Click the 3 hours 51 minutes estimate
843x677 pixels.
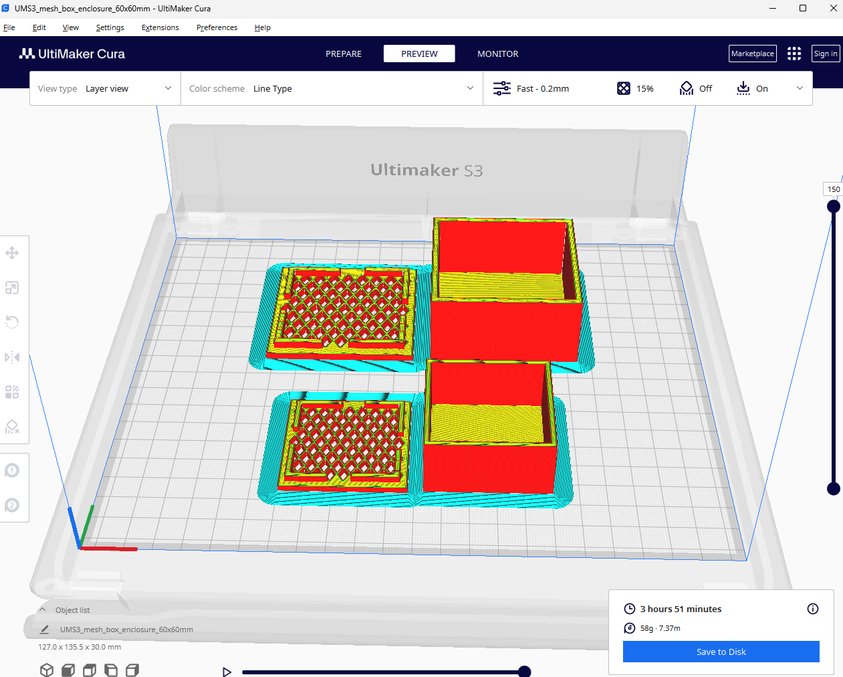click(681, 609)
